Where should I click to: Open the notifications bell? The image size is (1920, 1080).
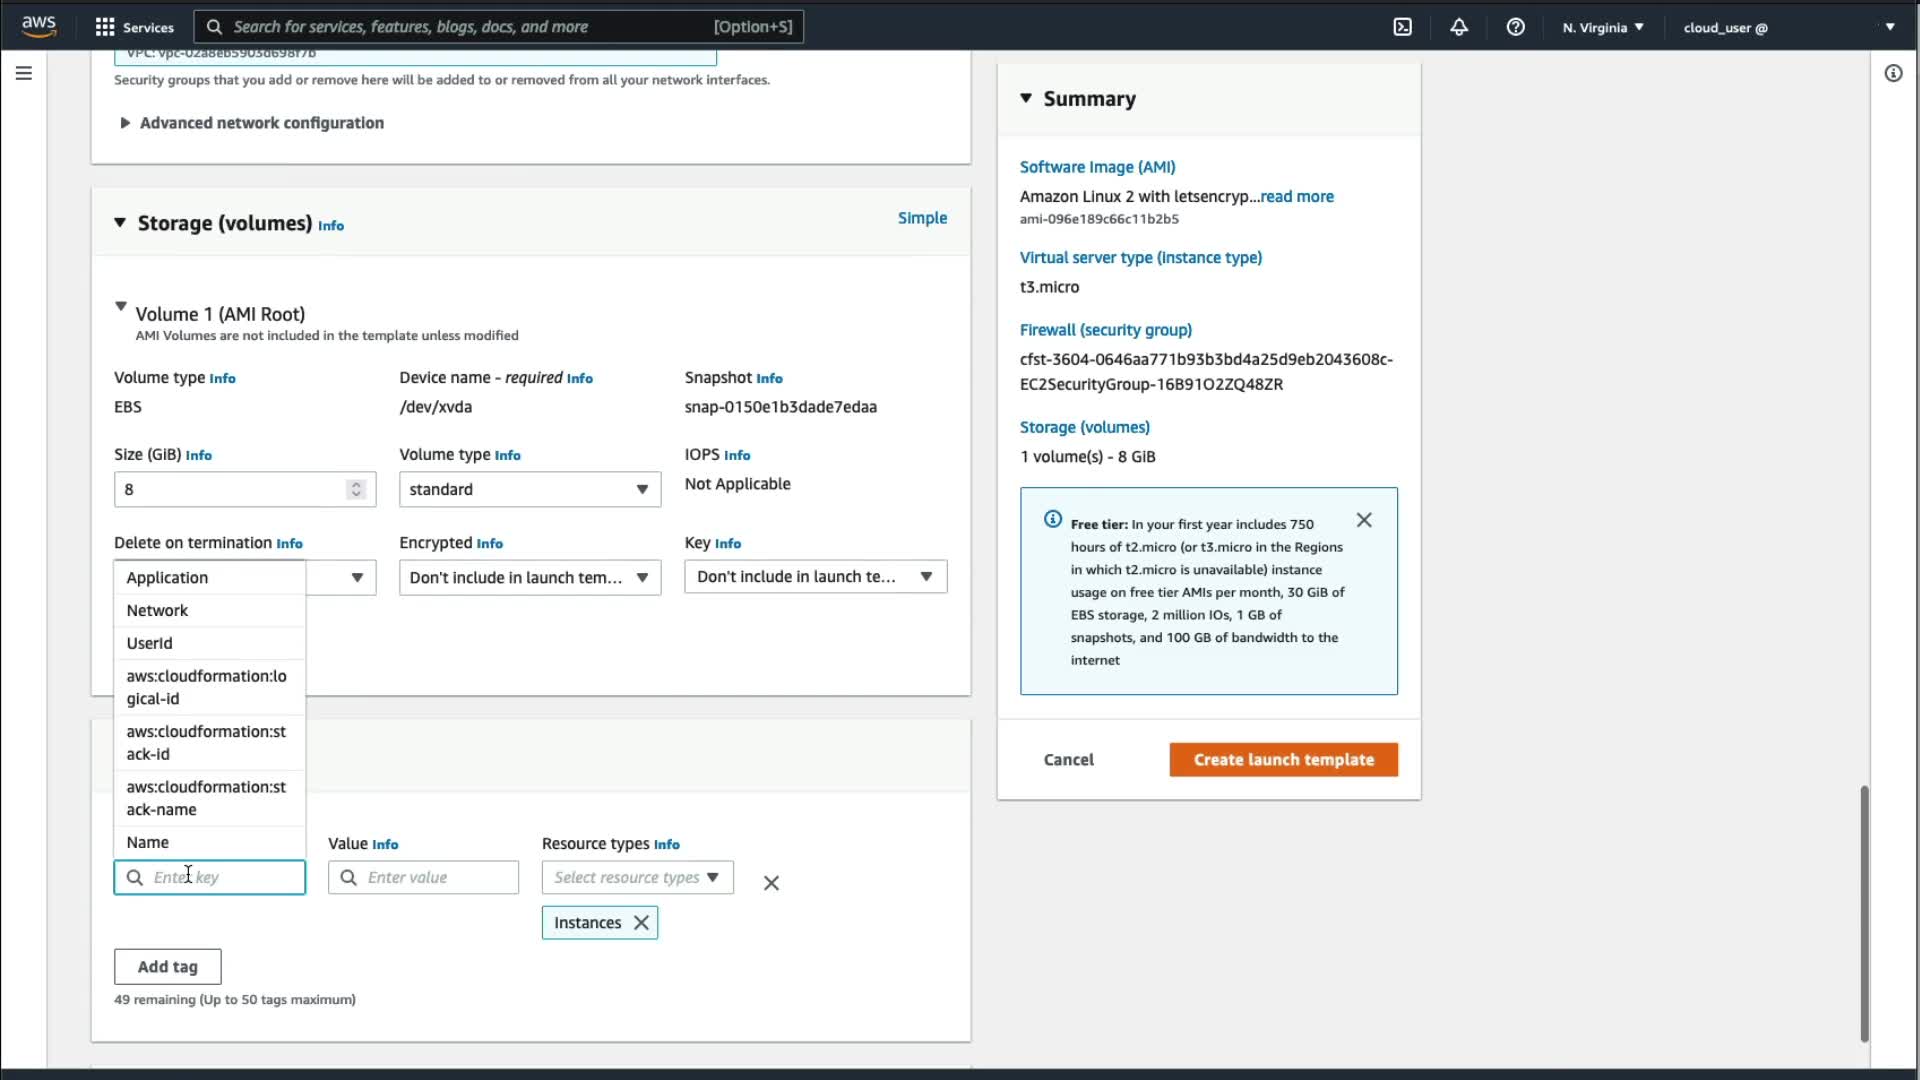tap(1459, 27)
